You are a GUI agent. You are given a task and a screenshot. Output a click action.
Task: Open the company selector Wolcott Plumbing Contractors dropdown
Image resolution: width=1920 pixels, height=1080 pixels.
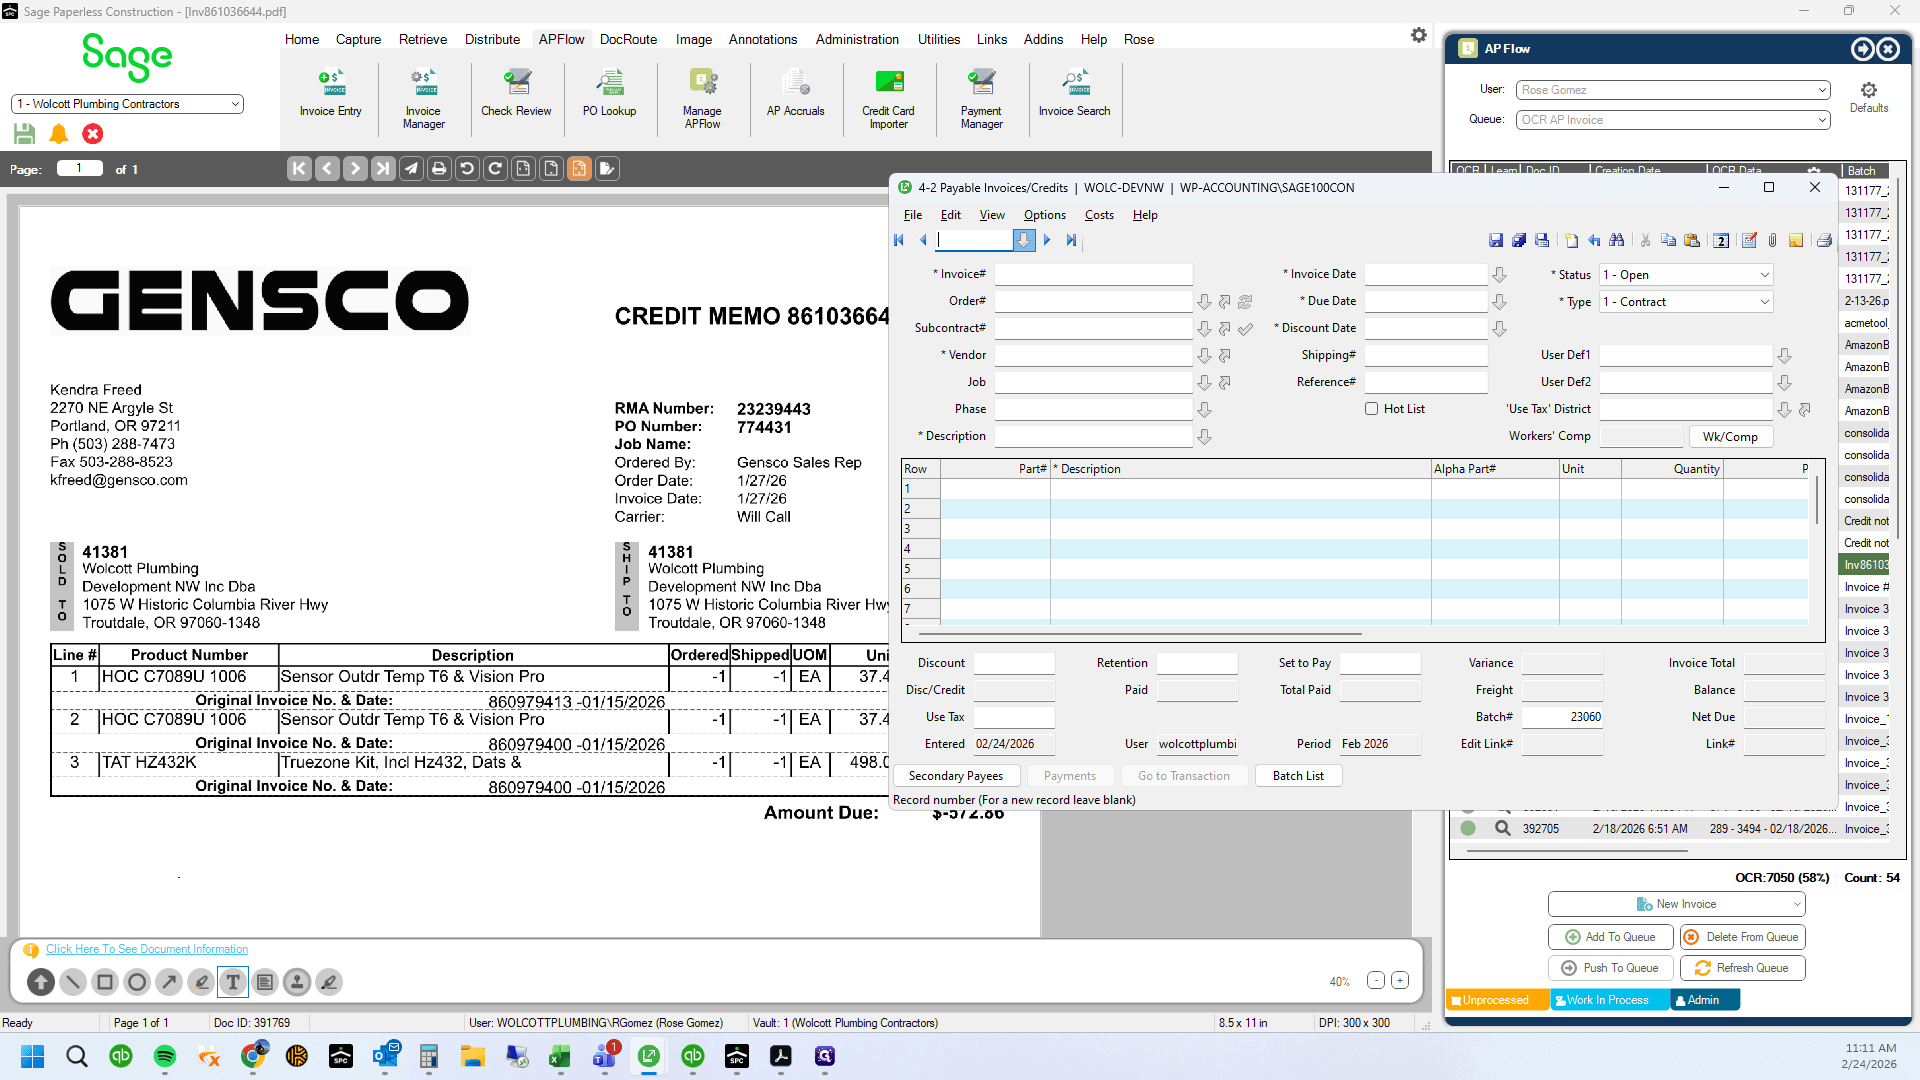click(127, 104)
